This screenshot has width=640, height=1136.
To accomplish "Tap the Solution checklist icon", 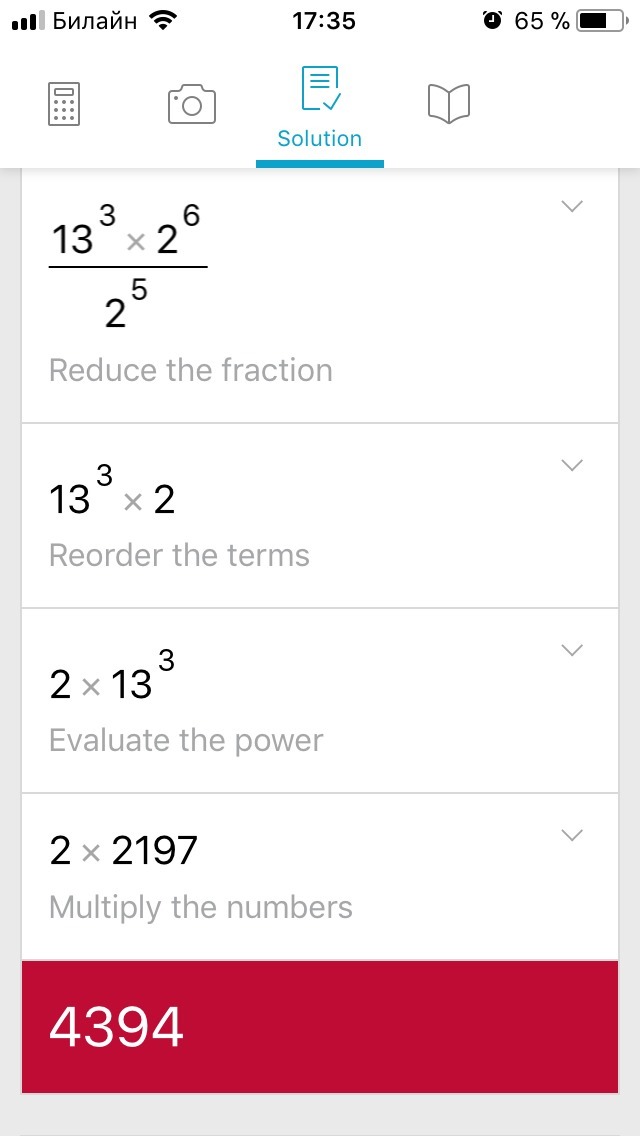I will (320, 90).
